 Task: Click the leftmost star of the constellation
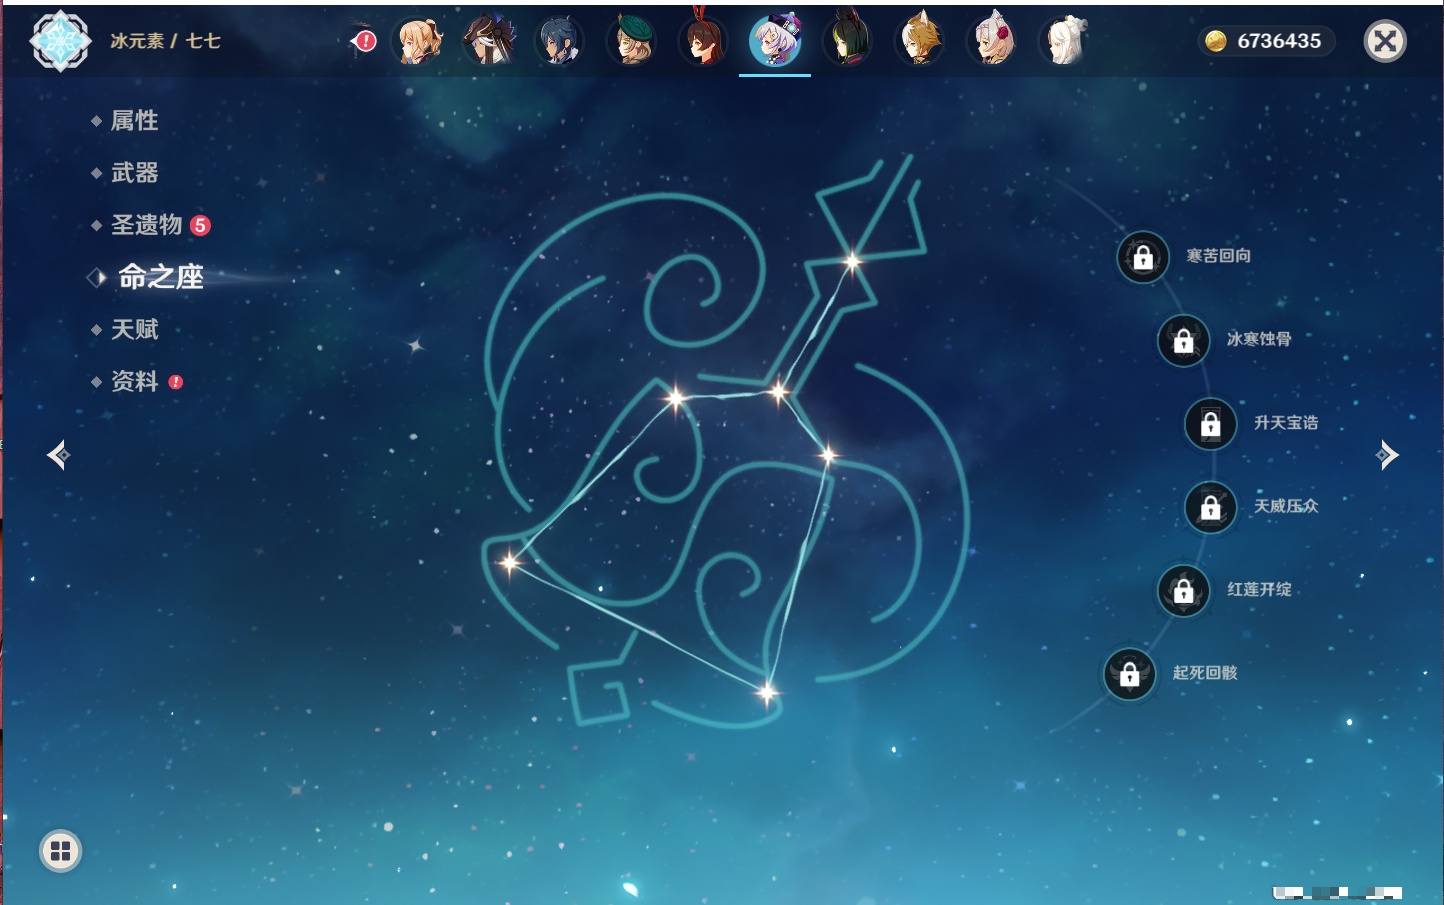tap(509, 562)
